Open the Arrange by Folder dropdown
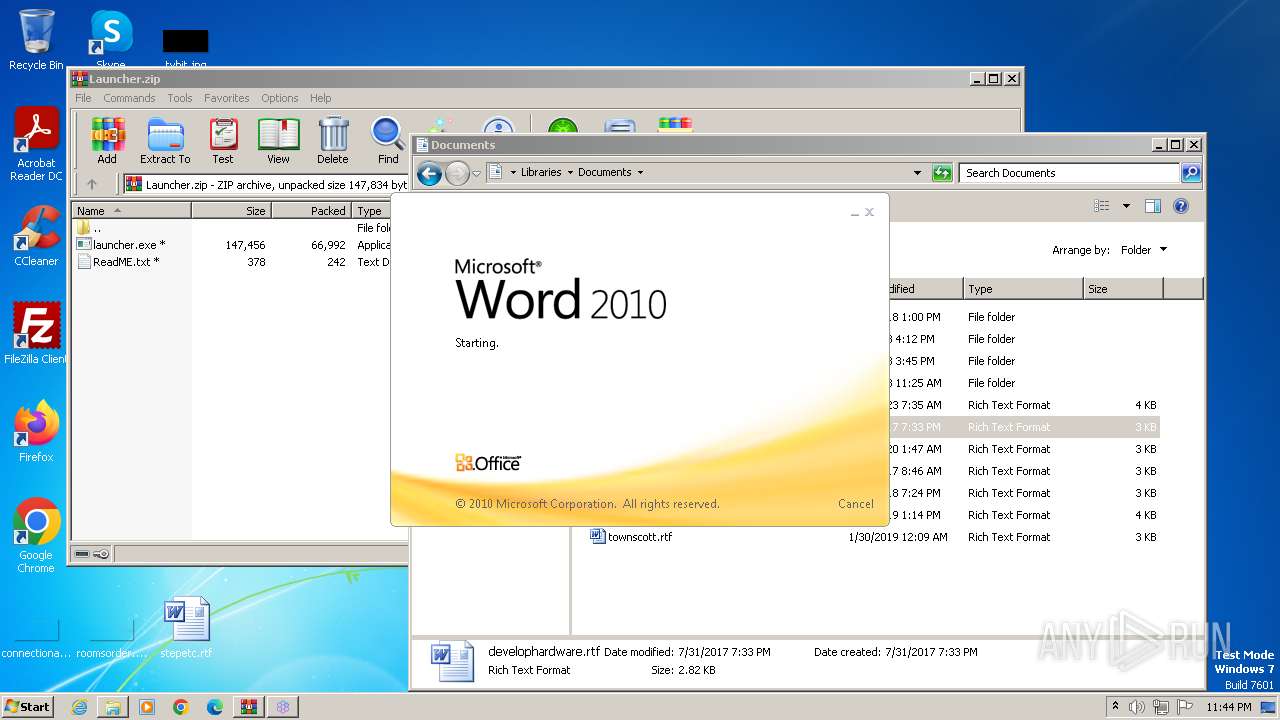 click(x=1143, y=250)
